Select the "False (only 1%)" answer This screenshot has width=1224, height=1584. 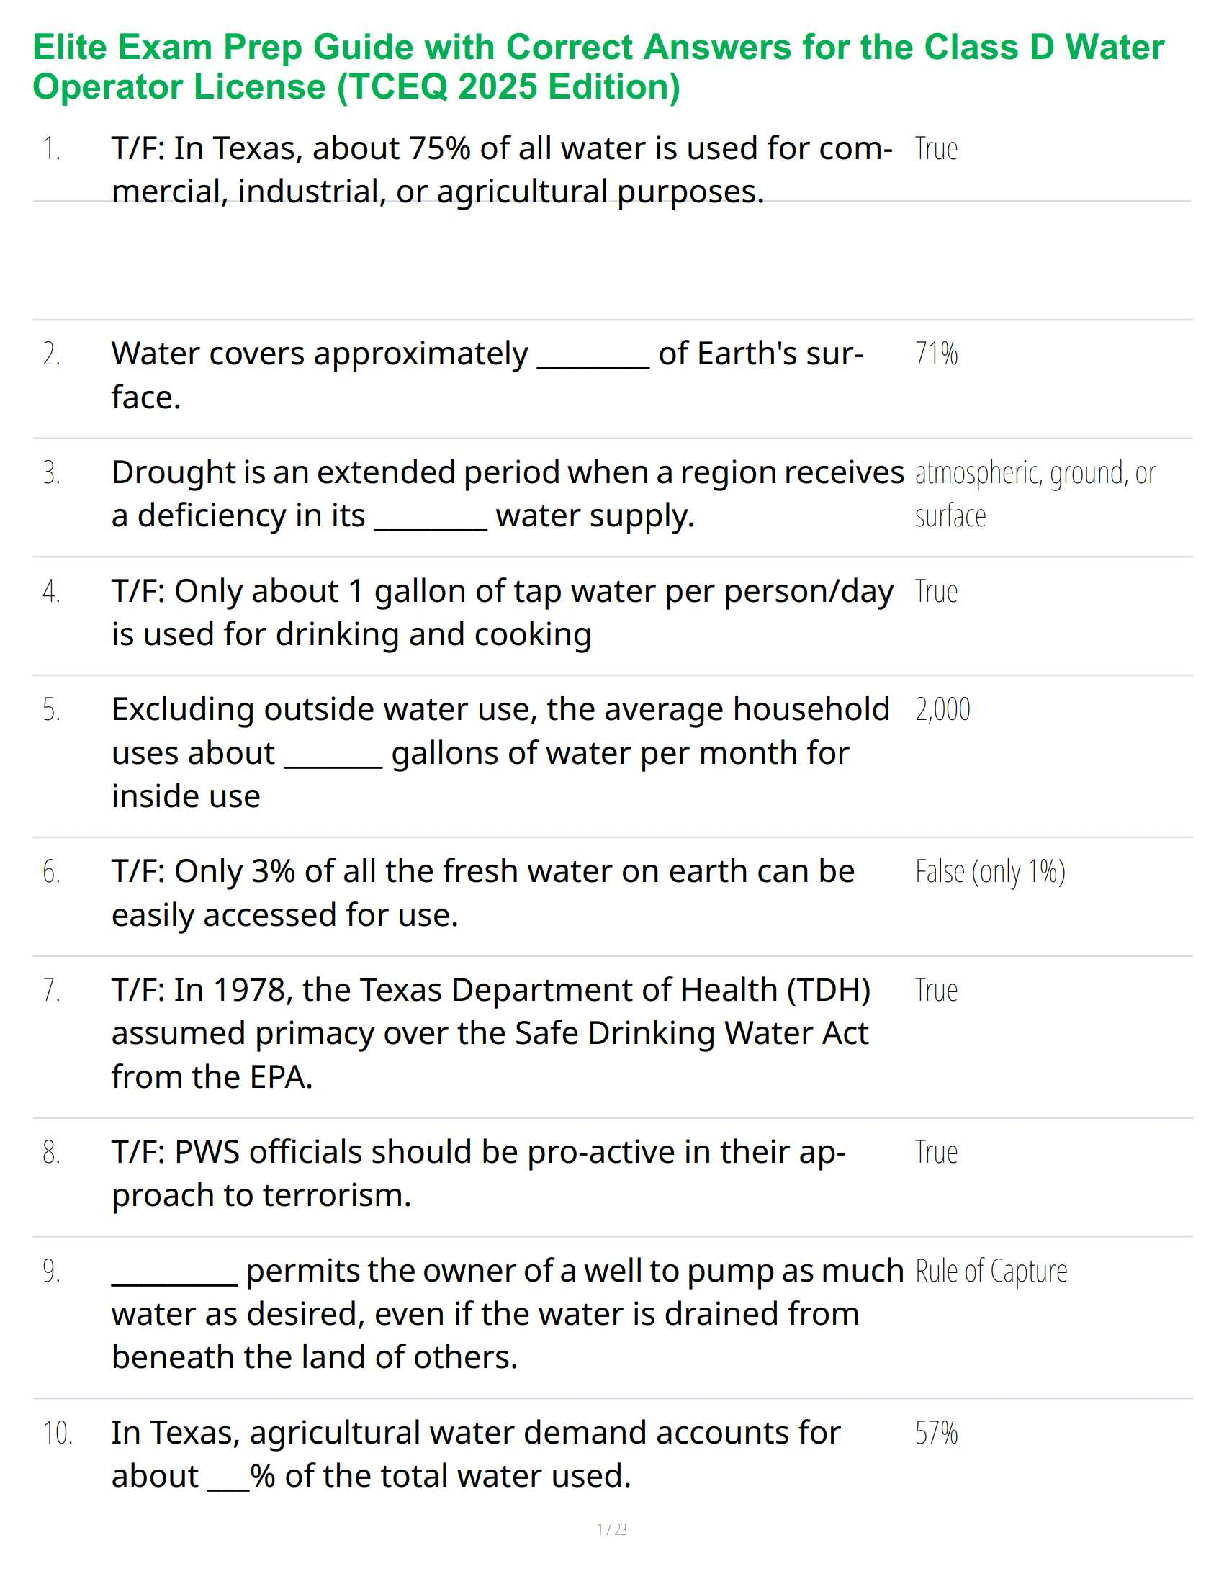[989, 872]
